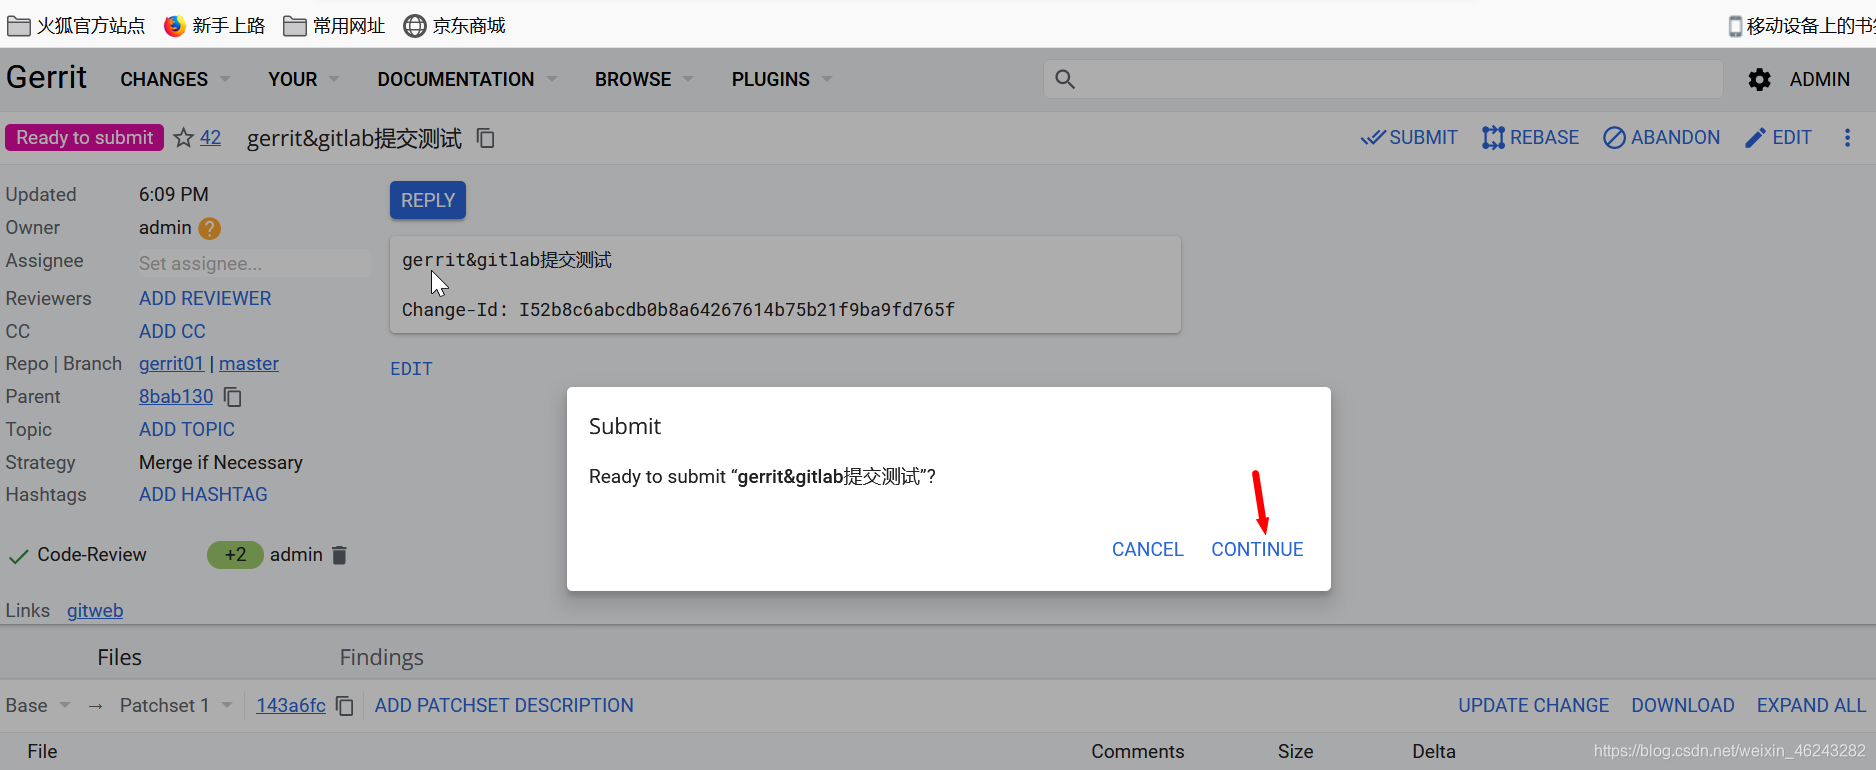The height and width of the screenshot is (770, 1876).
Task: Click ADD HASHTAG
Action: pyautogui.click(x=203, y=494)
